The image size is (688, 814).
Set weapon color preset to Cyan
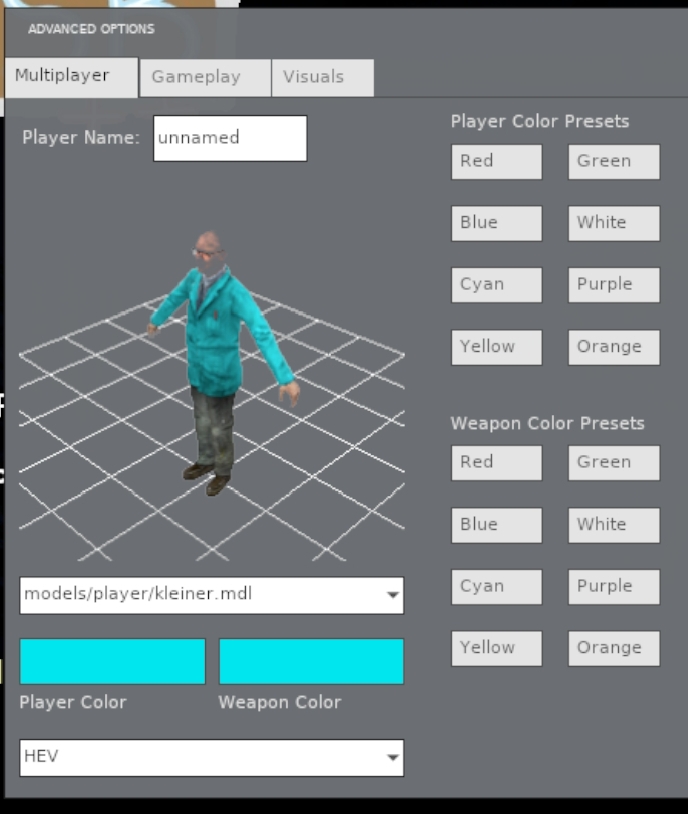click(496, 587)
